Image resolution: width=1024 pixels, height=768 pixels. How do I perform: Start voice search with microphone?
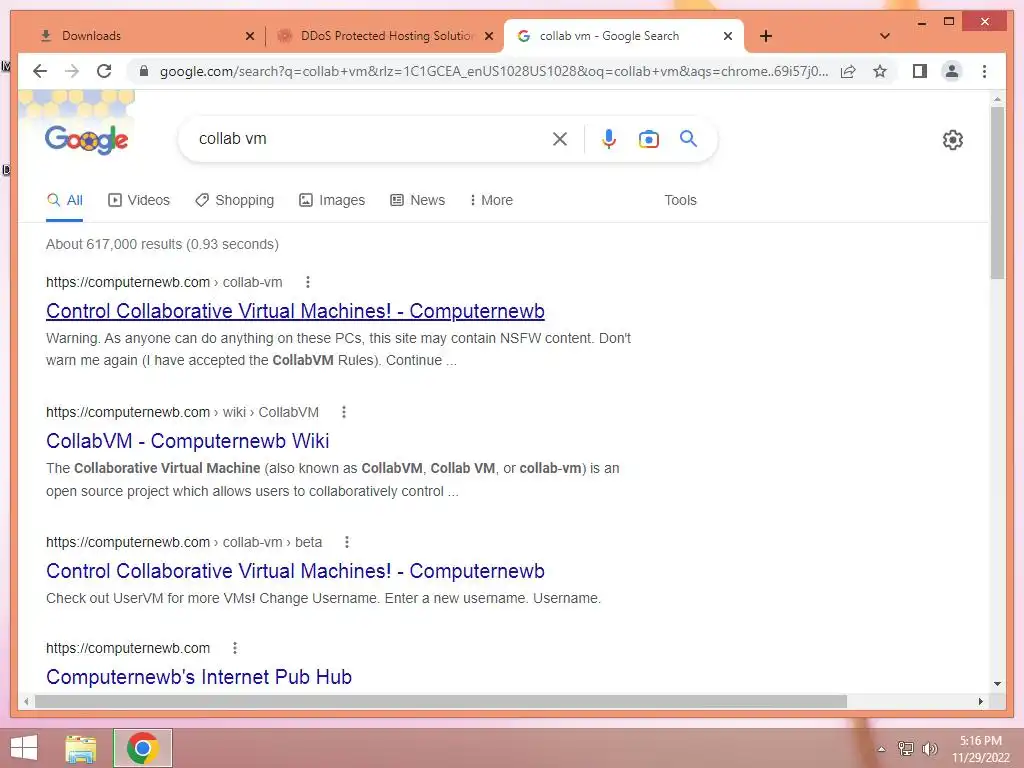[609, 138]
